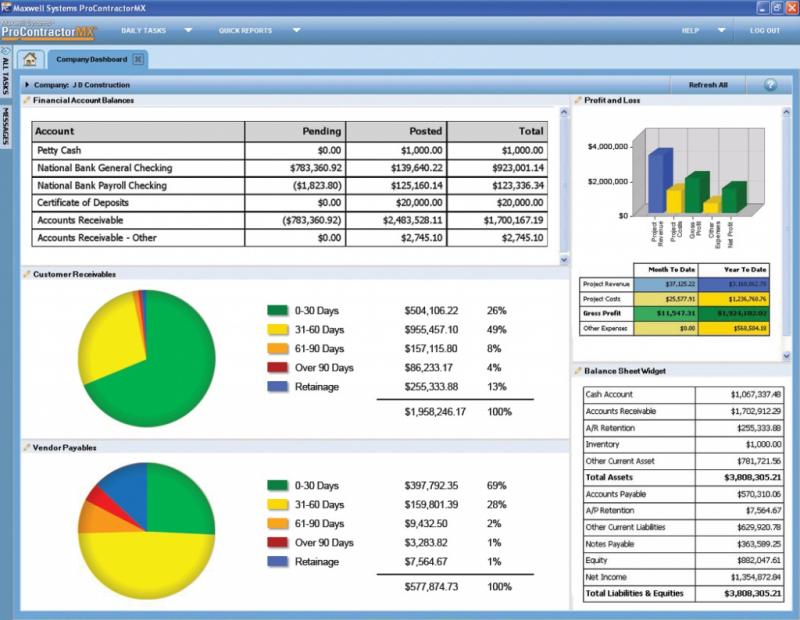800x620 pixels.
Task: Select the "Accounts Receivable - Other" row label
Action: [97, 238]
